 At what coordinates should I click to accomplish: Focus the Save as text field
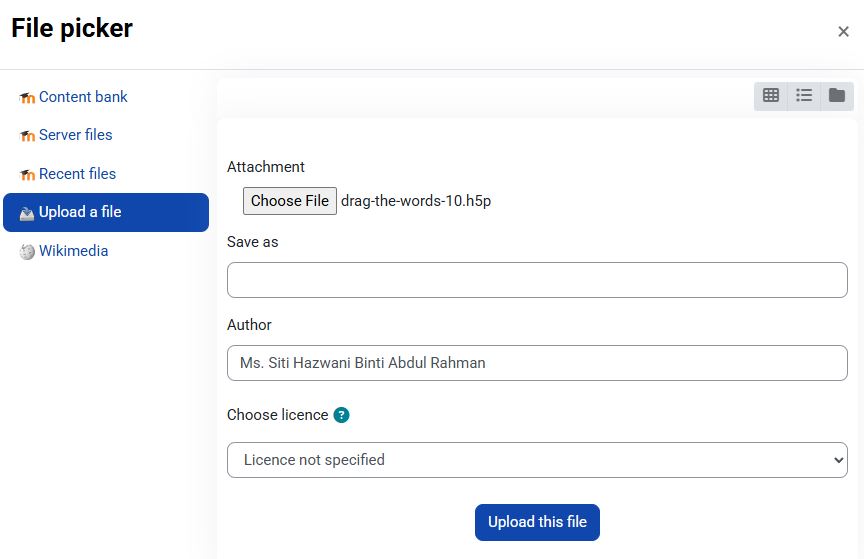537,280
